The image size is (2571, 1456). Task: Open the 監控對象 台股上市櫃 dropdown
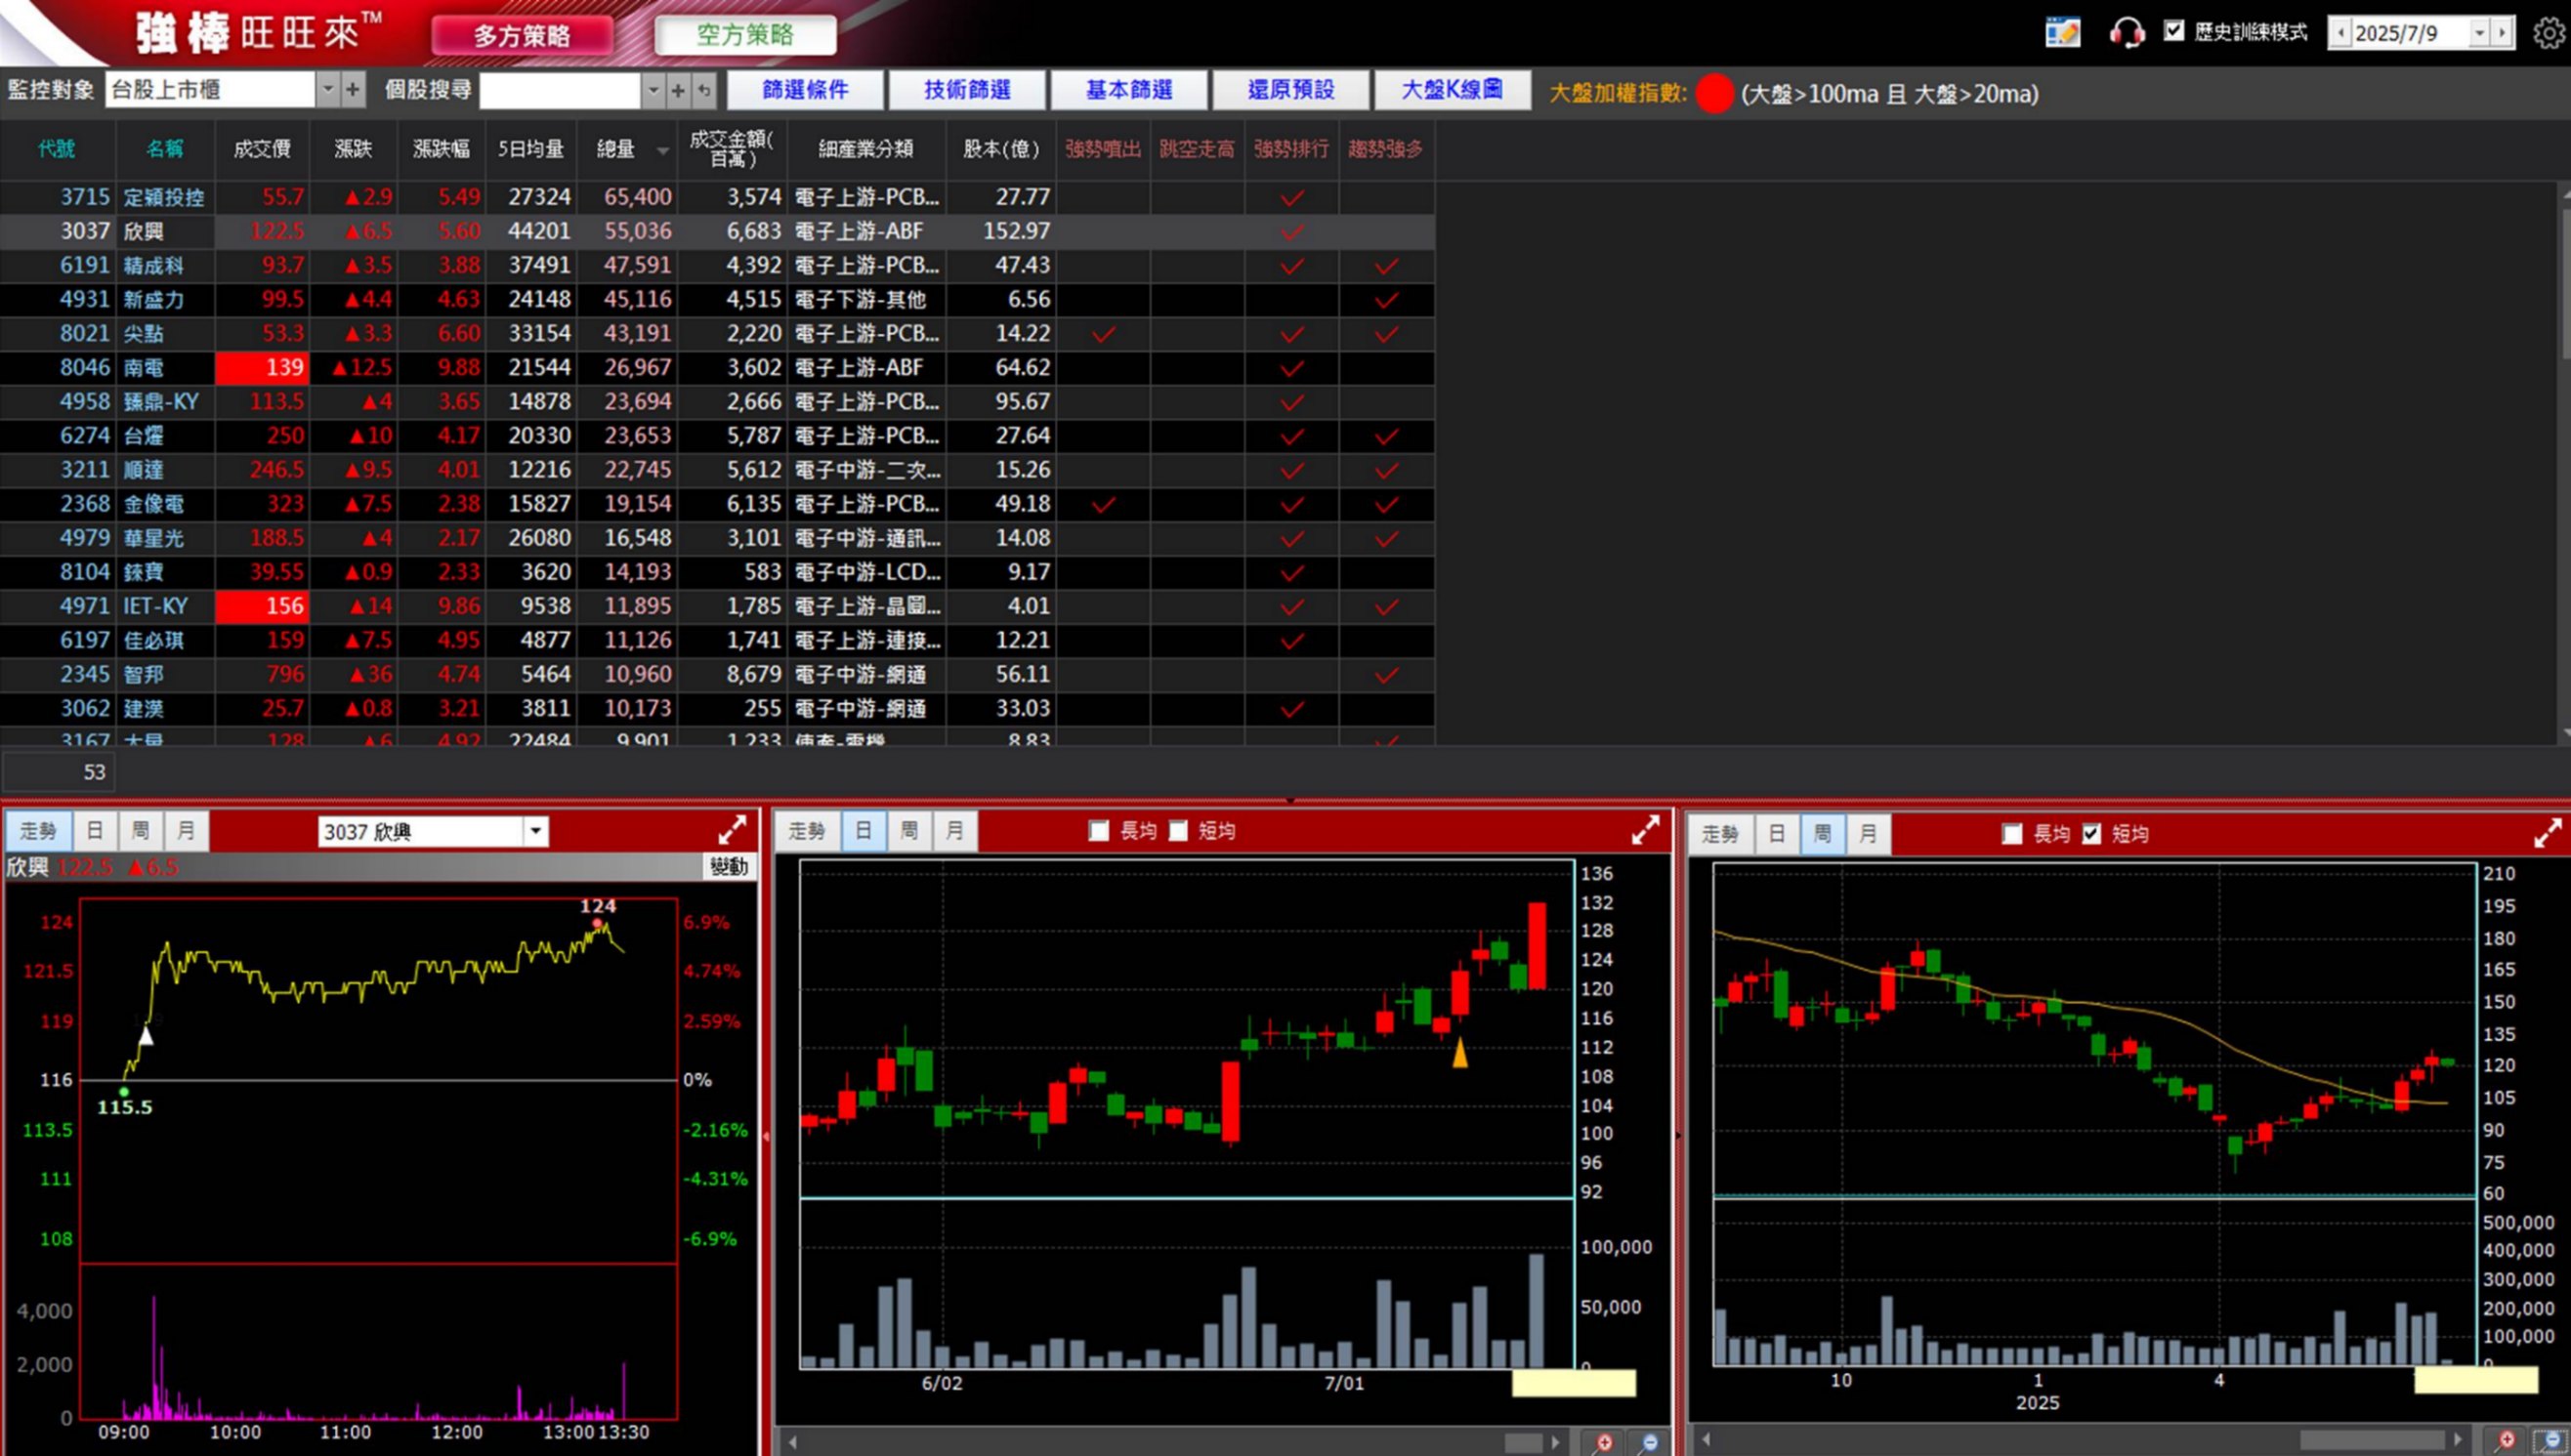click(x=328, y=90)
